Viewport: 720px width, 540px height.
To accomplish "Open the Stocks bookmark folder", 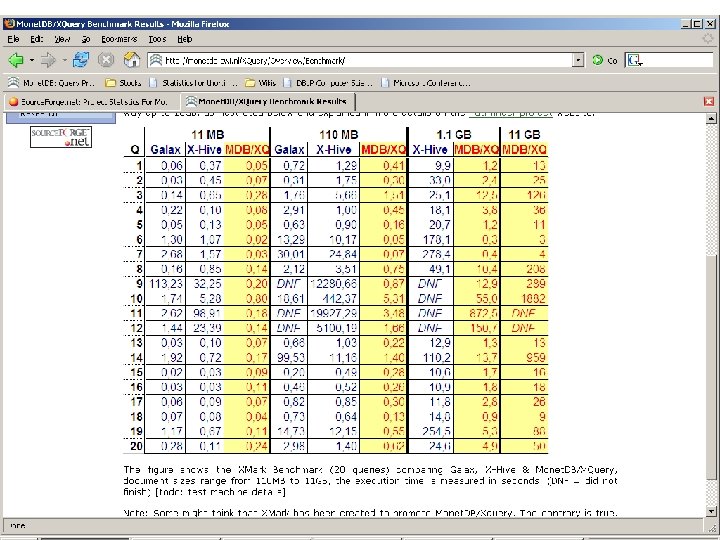I will [x=123, y=83].
